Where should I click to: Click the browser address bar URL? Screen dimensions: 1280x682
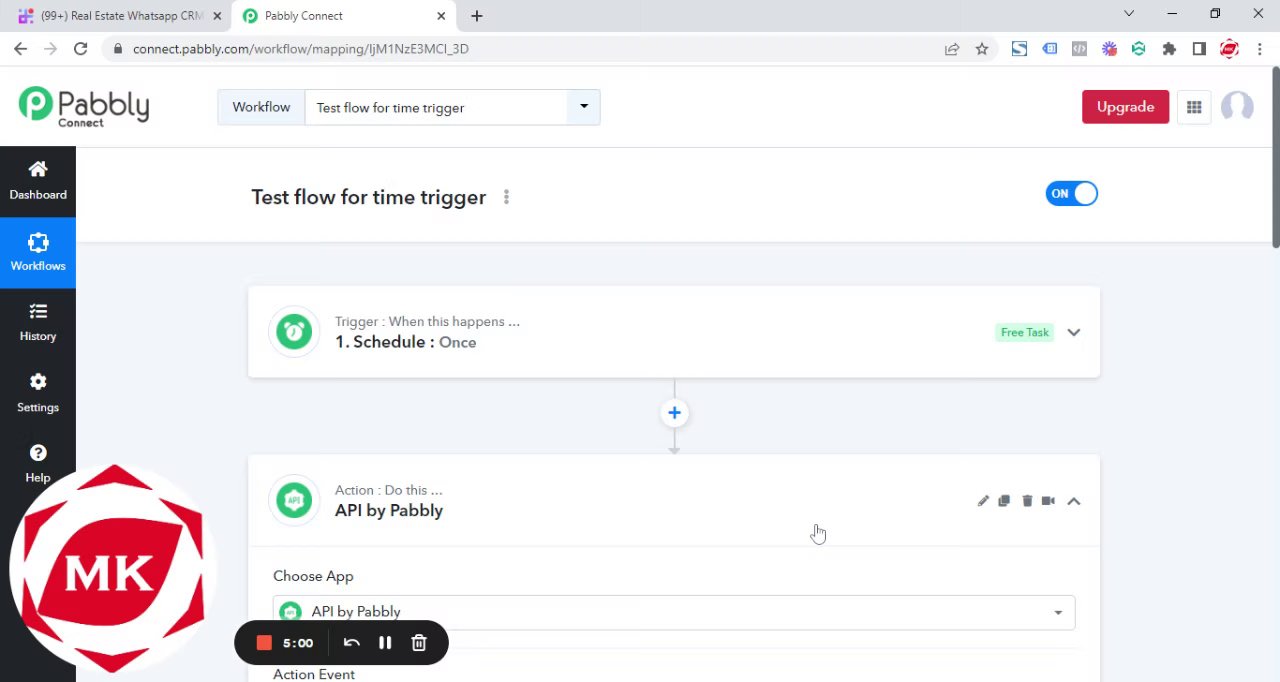(x=300, y=49)
